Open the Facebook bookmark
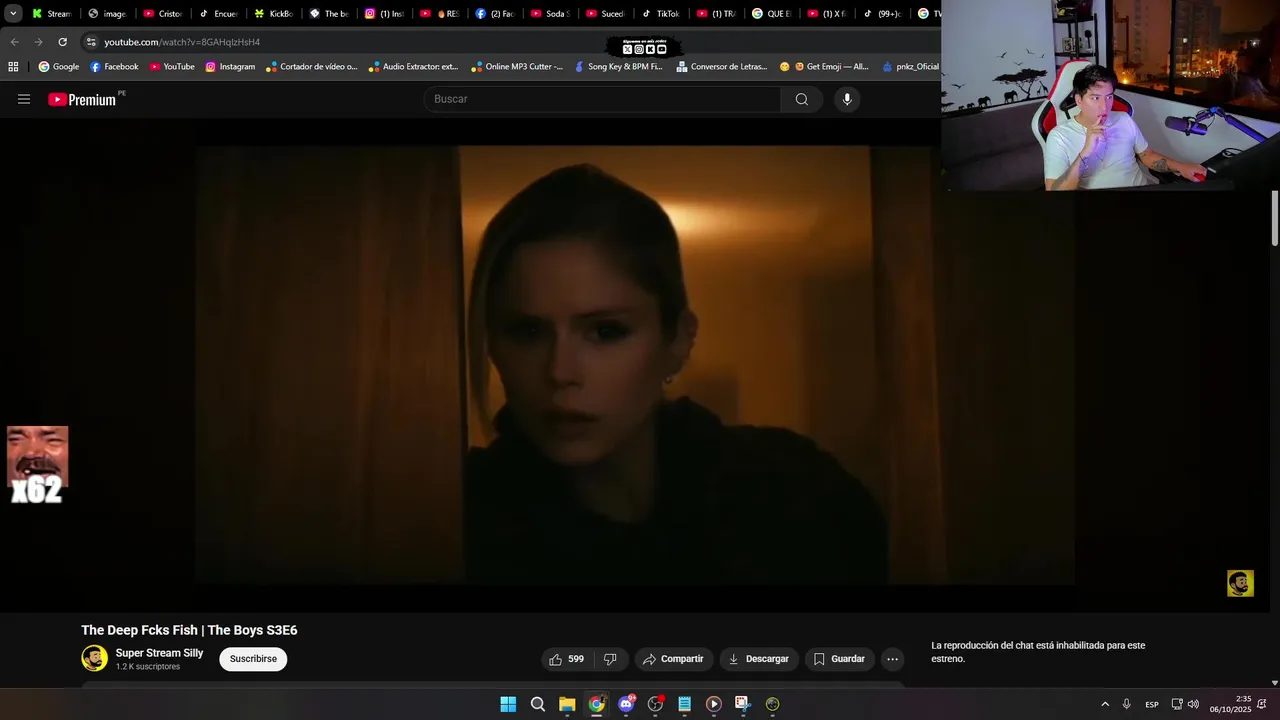 pyautogui.click(x=114, y=67)
